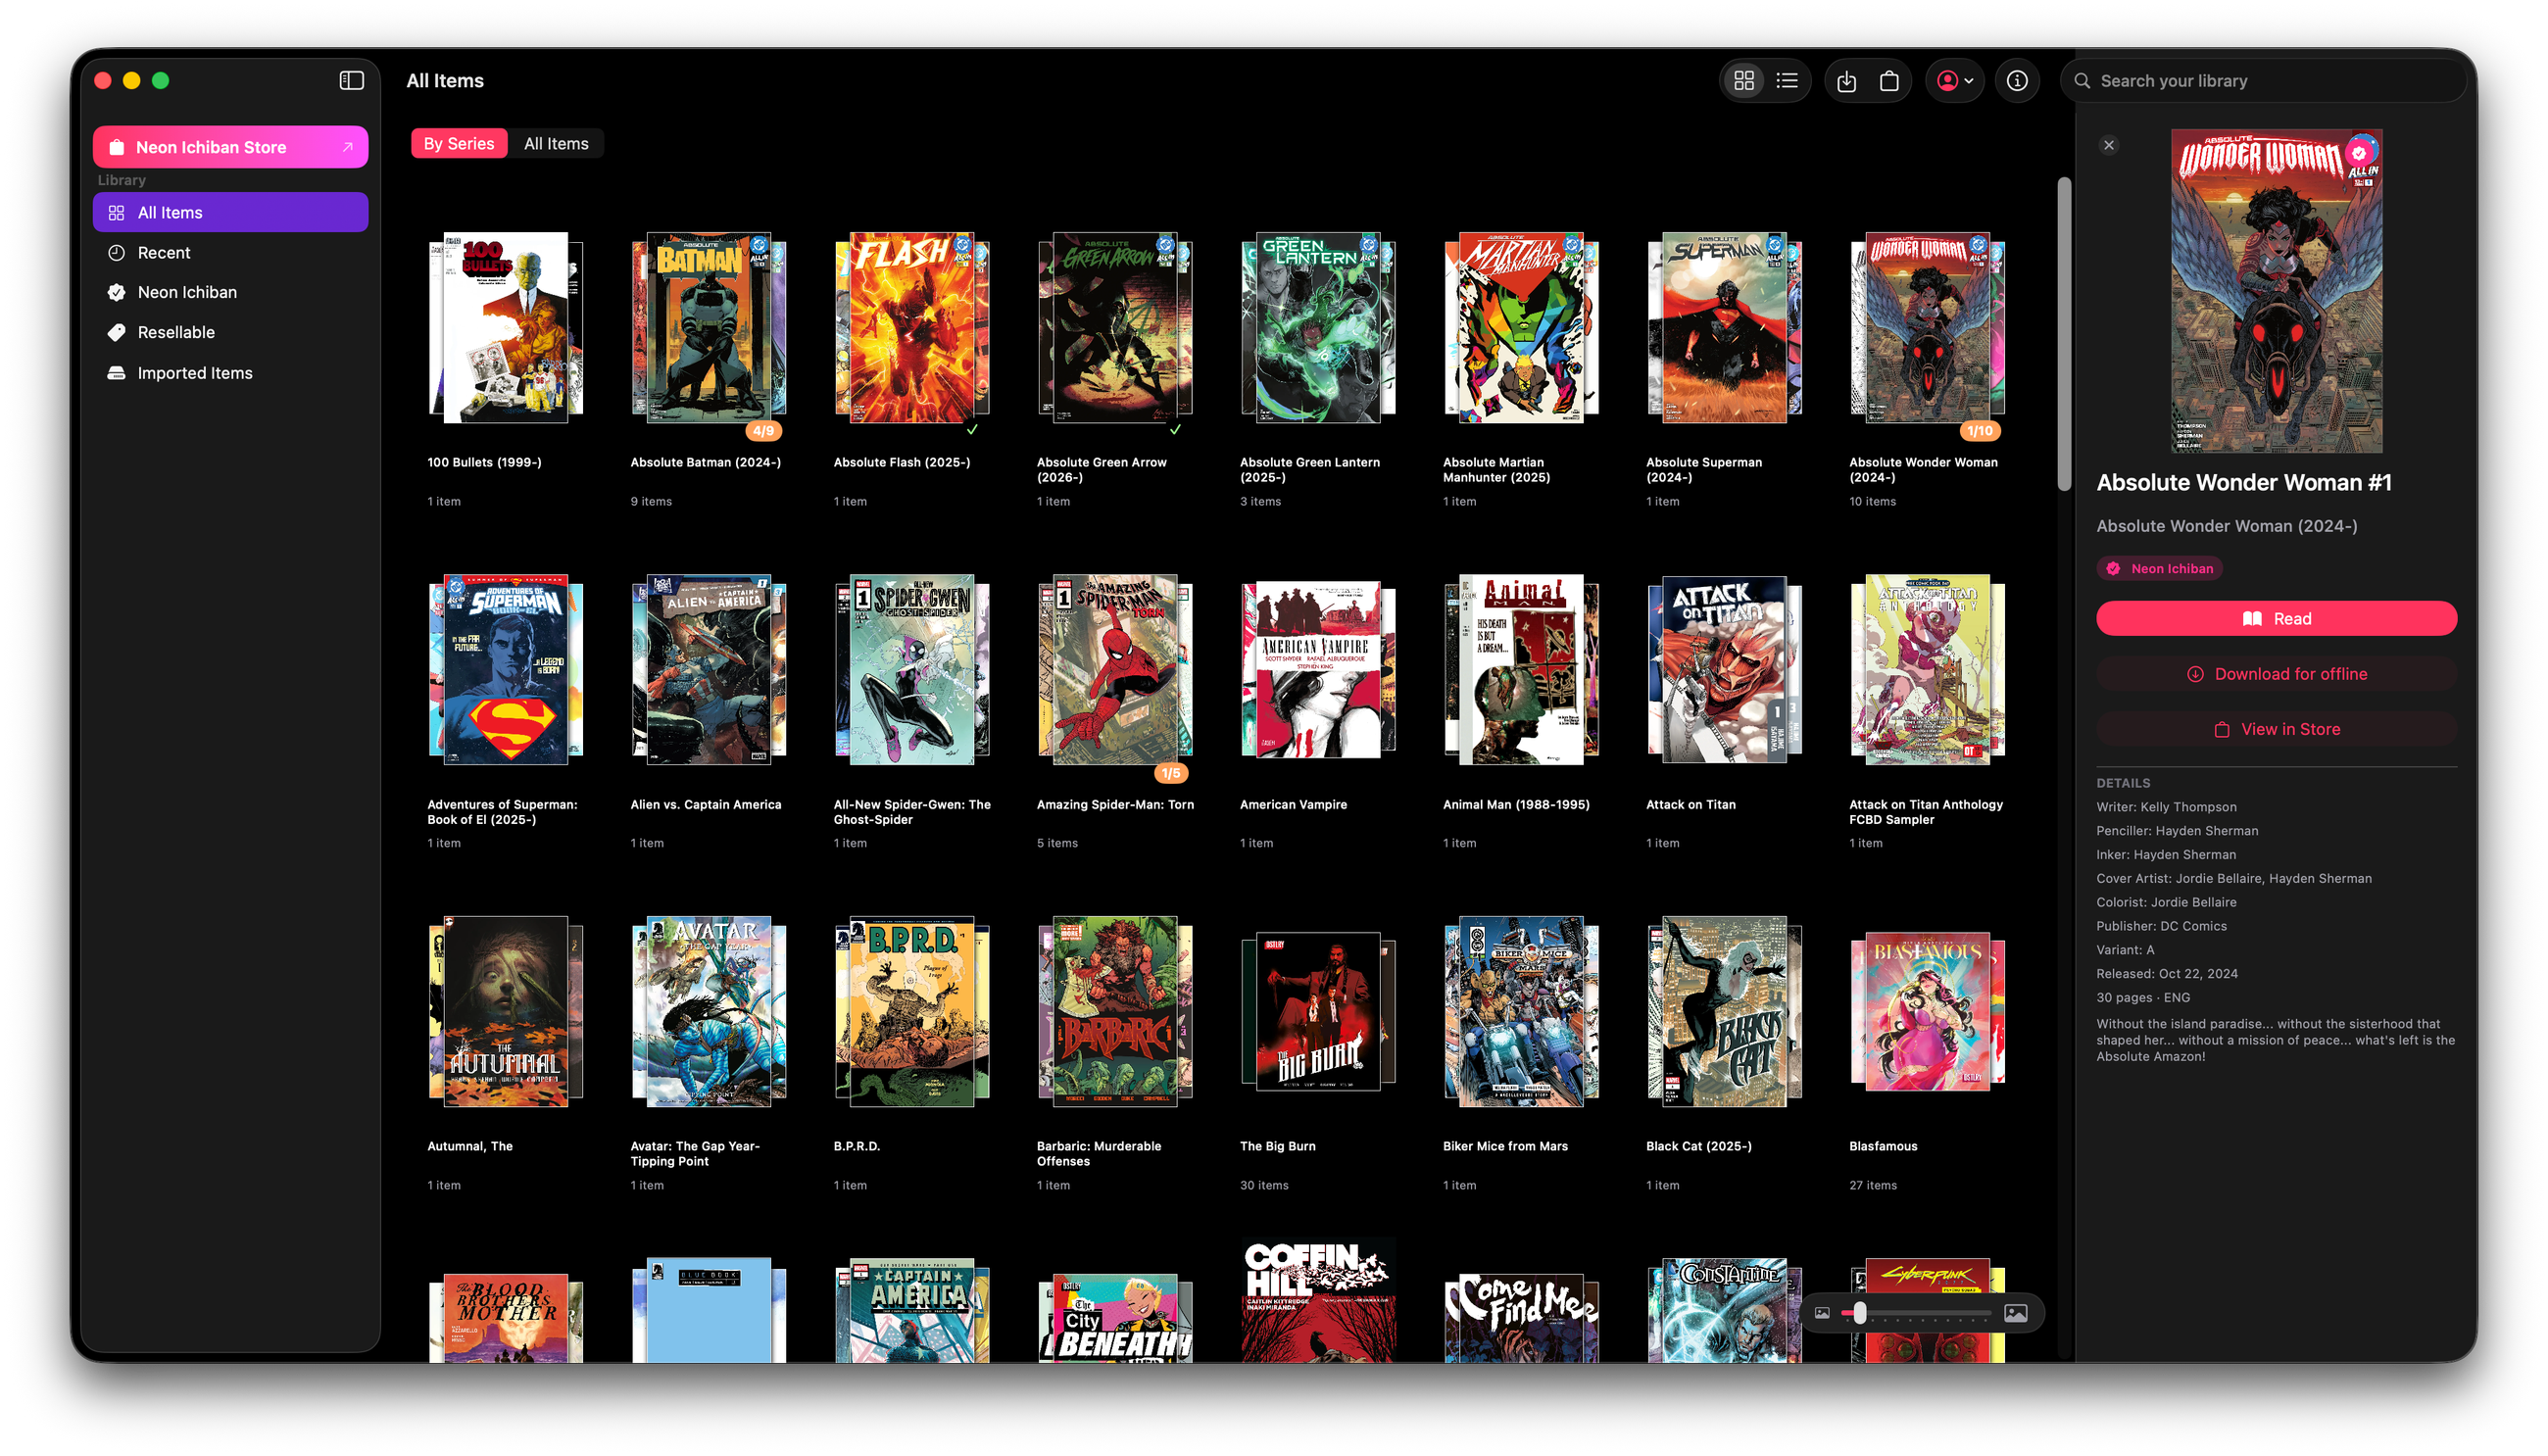Click small thumbnail size icon
The image size is (2548, 1456).
click(x=1821, y=1313)
